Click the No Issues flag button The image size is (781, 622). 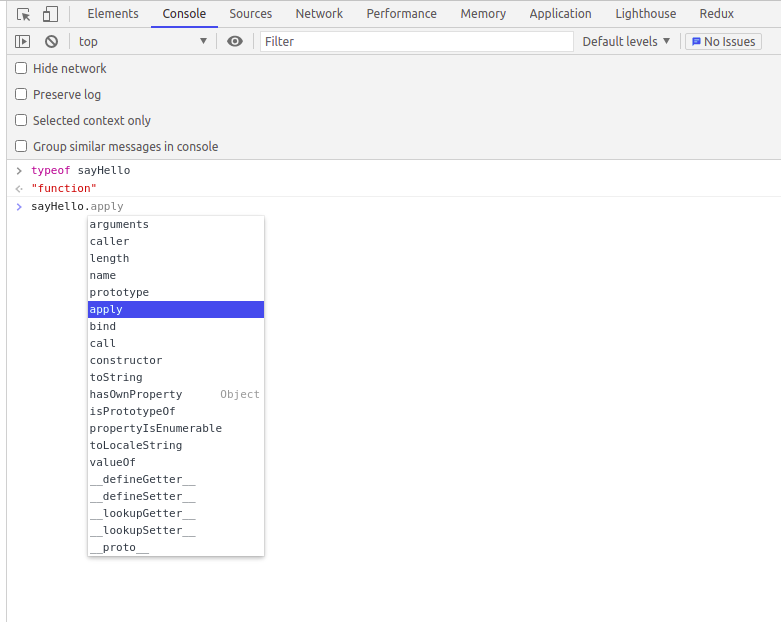[x=723, y=41]
